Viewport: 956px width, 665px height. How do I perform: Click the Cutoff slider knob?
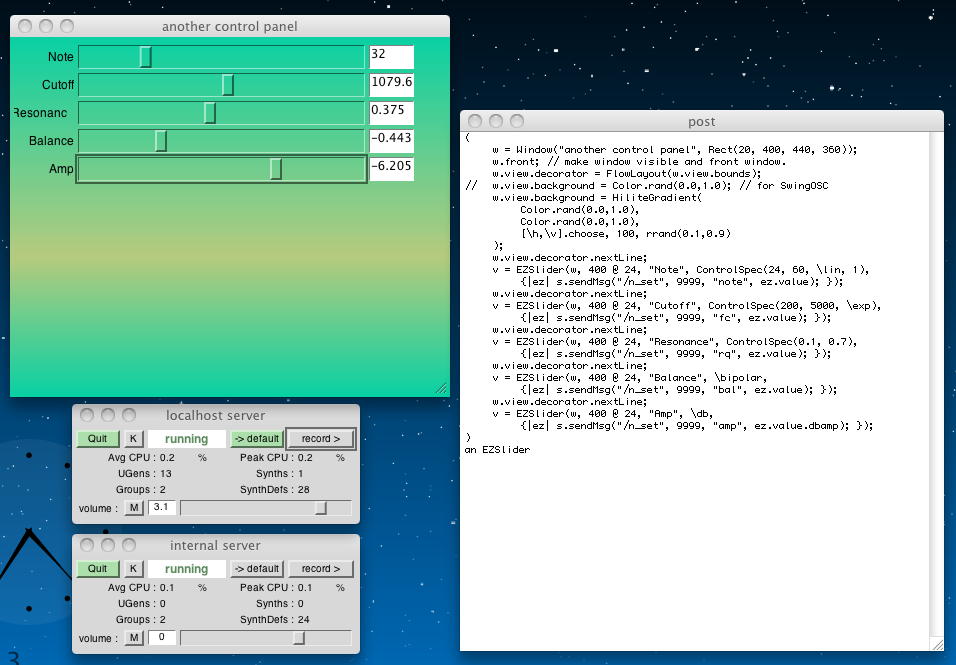(x=228, y=85)
